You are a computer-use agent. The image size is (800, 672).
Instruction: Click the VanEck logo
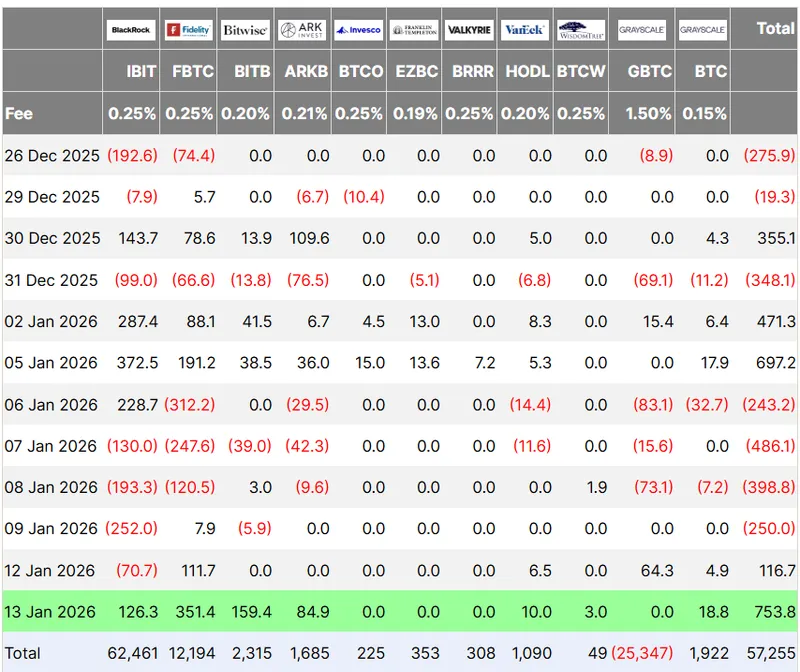click(525, 30)
